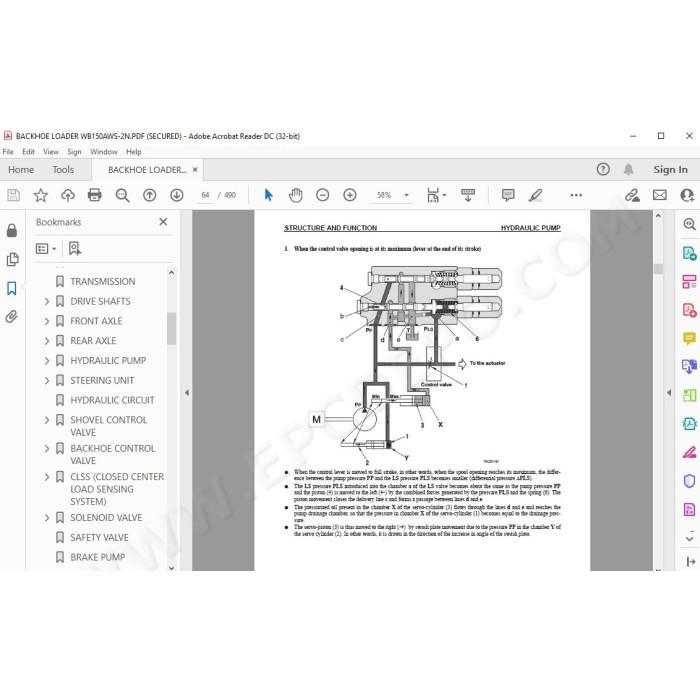700x700 pixels.
Task: Add the star bookmark favorite icon
Action: coord(41,195)
